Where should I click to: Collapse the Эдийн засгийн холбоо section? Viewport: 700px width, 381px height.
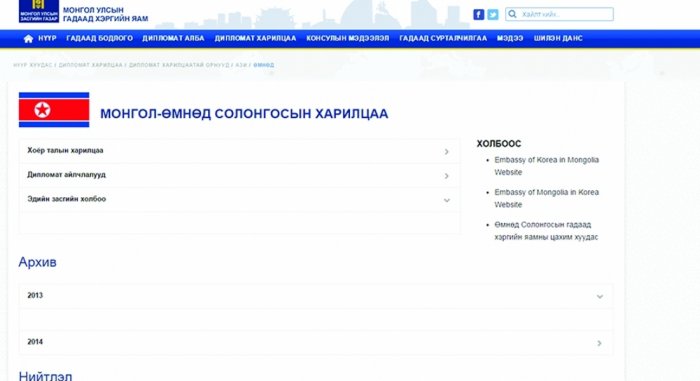239,199
